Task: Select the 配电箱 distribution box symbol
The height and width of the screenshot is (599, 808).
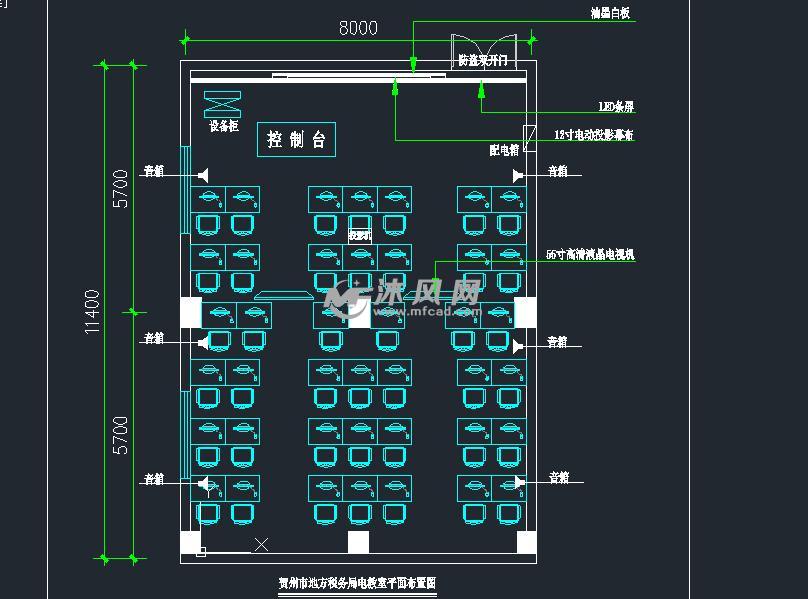Action: click(529, 137)
